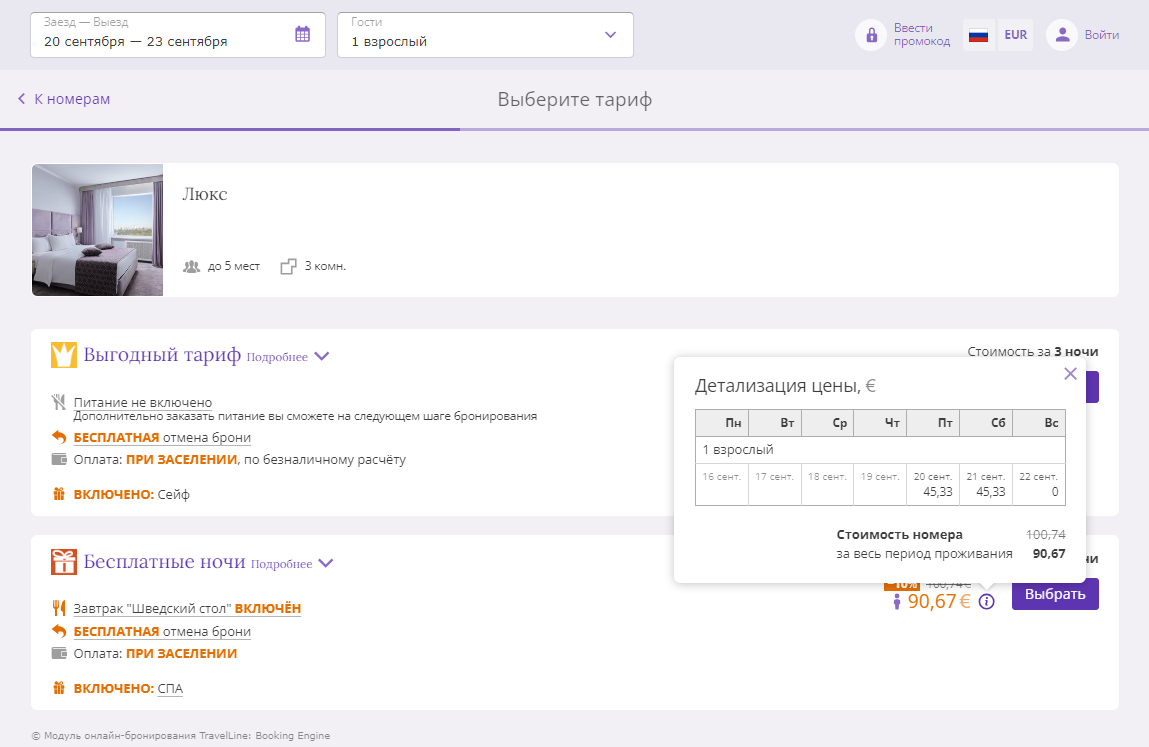Click the ВКЛЮЧЕНО: Сейф text
The height and width of the screenshot is (747, 1149).
[131, 495]
